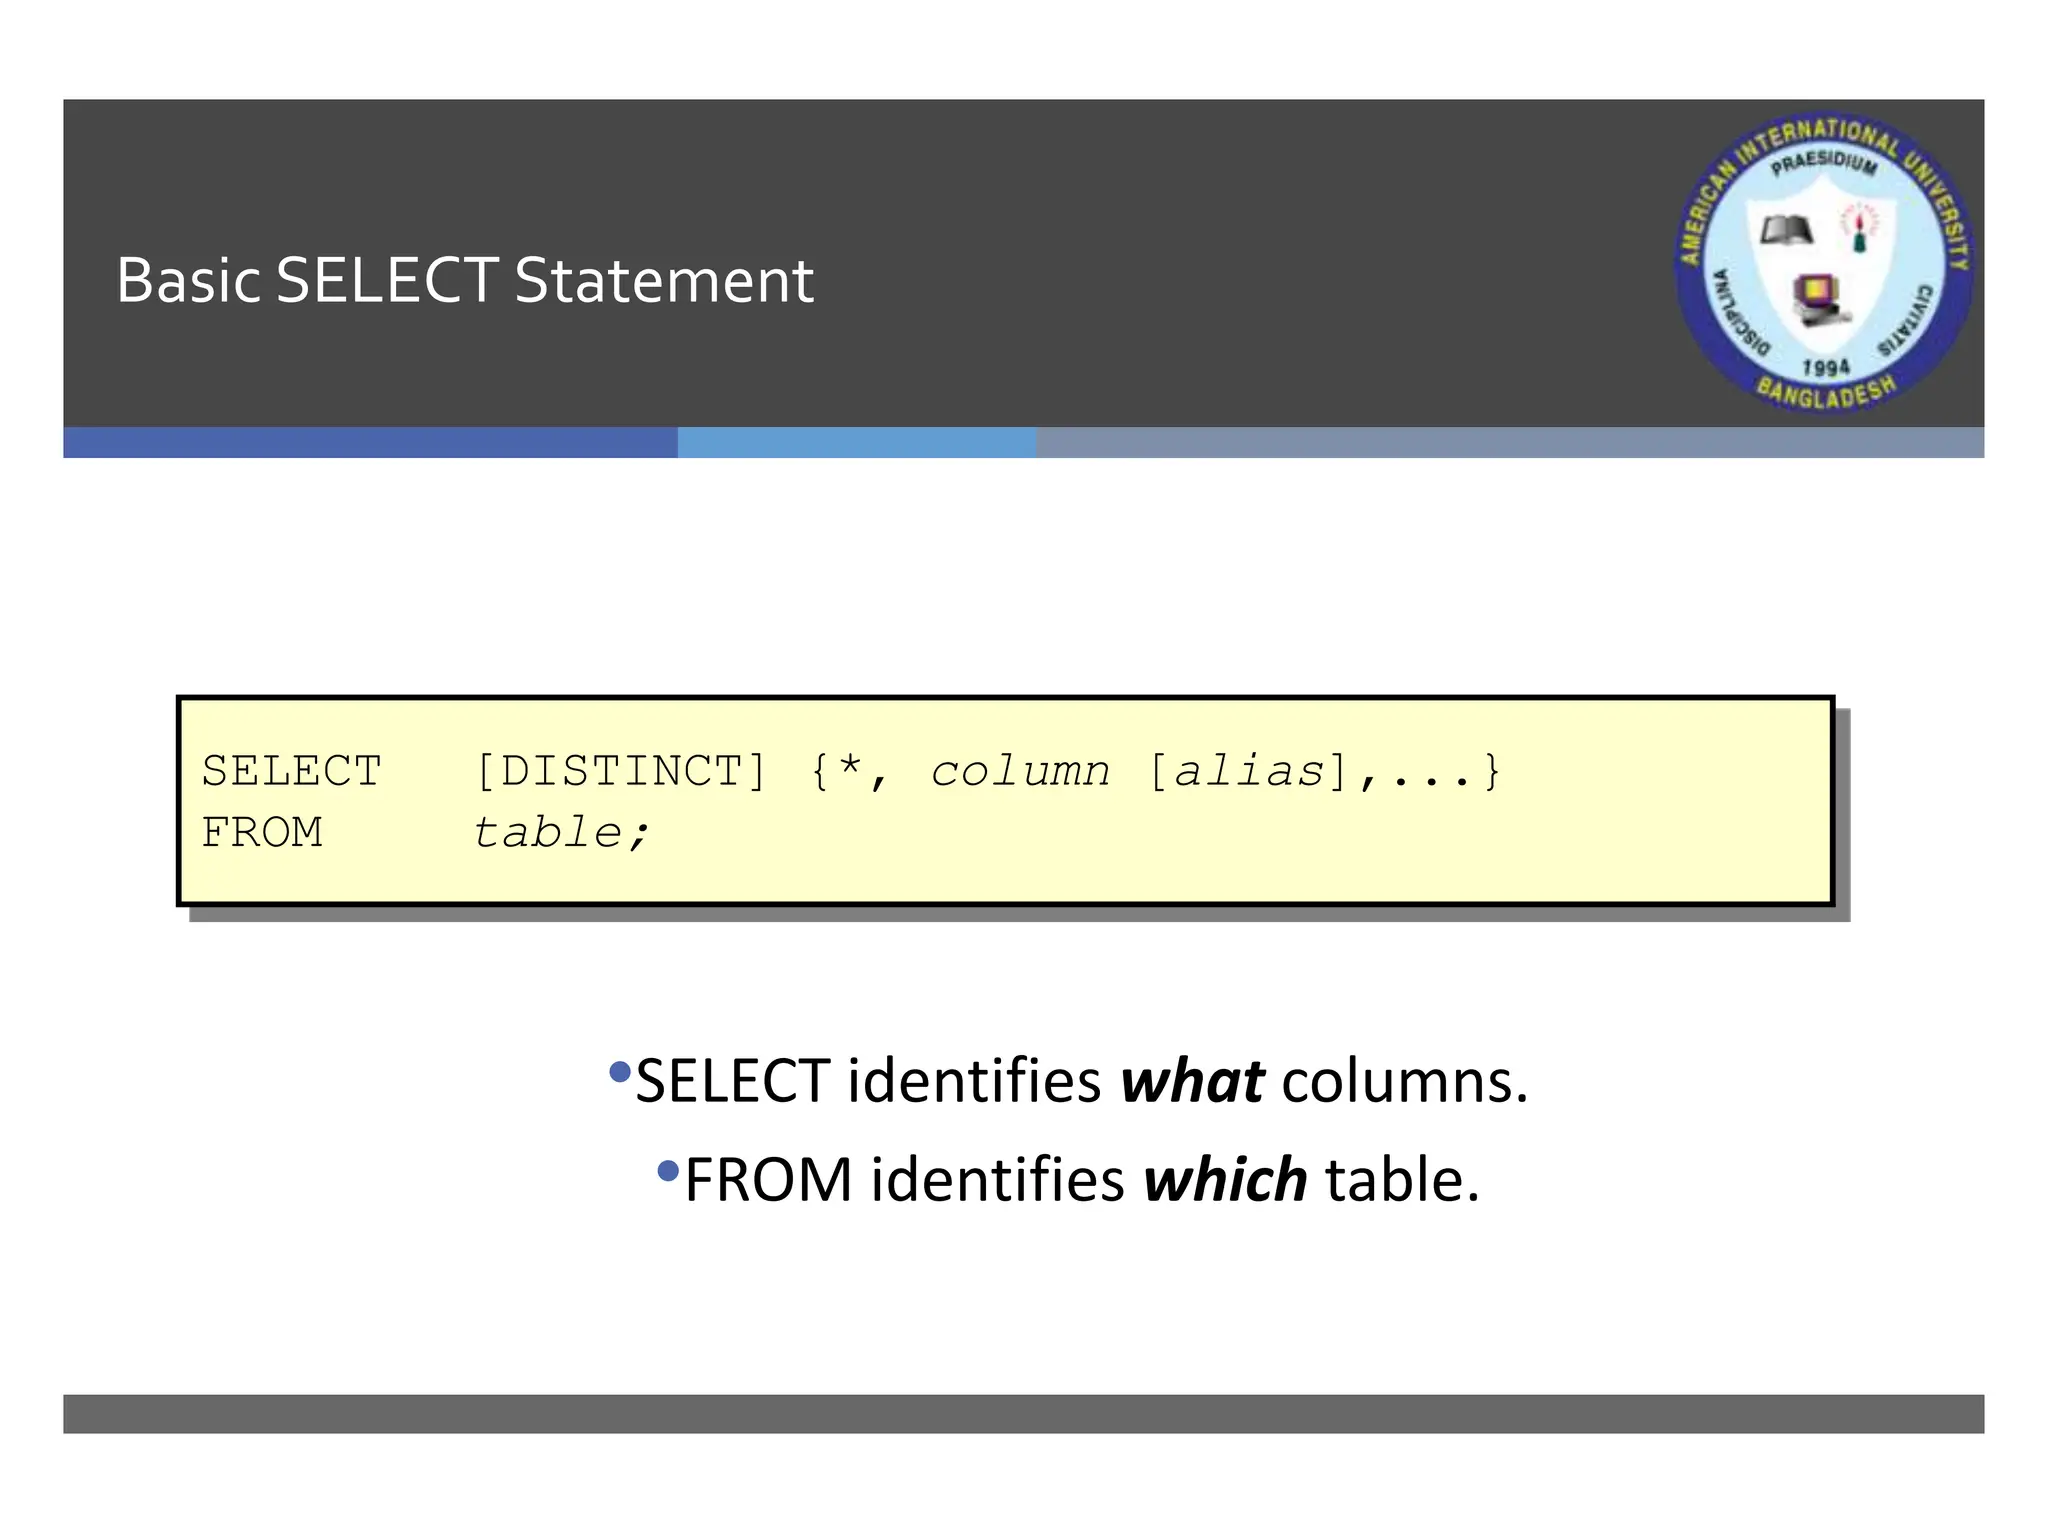
Task: Click the [DISTINCT] keyword in the syntax
Action: coord(621,772)
